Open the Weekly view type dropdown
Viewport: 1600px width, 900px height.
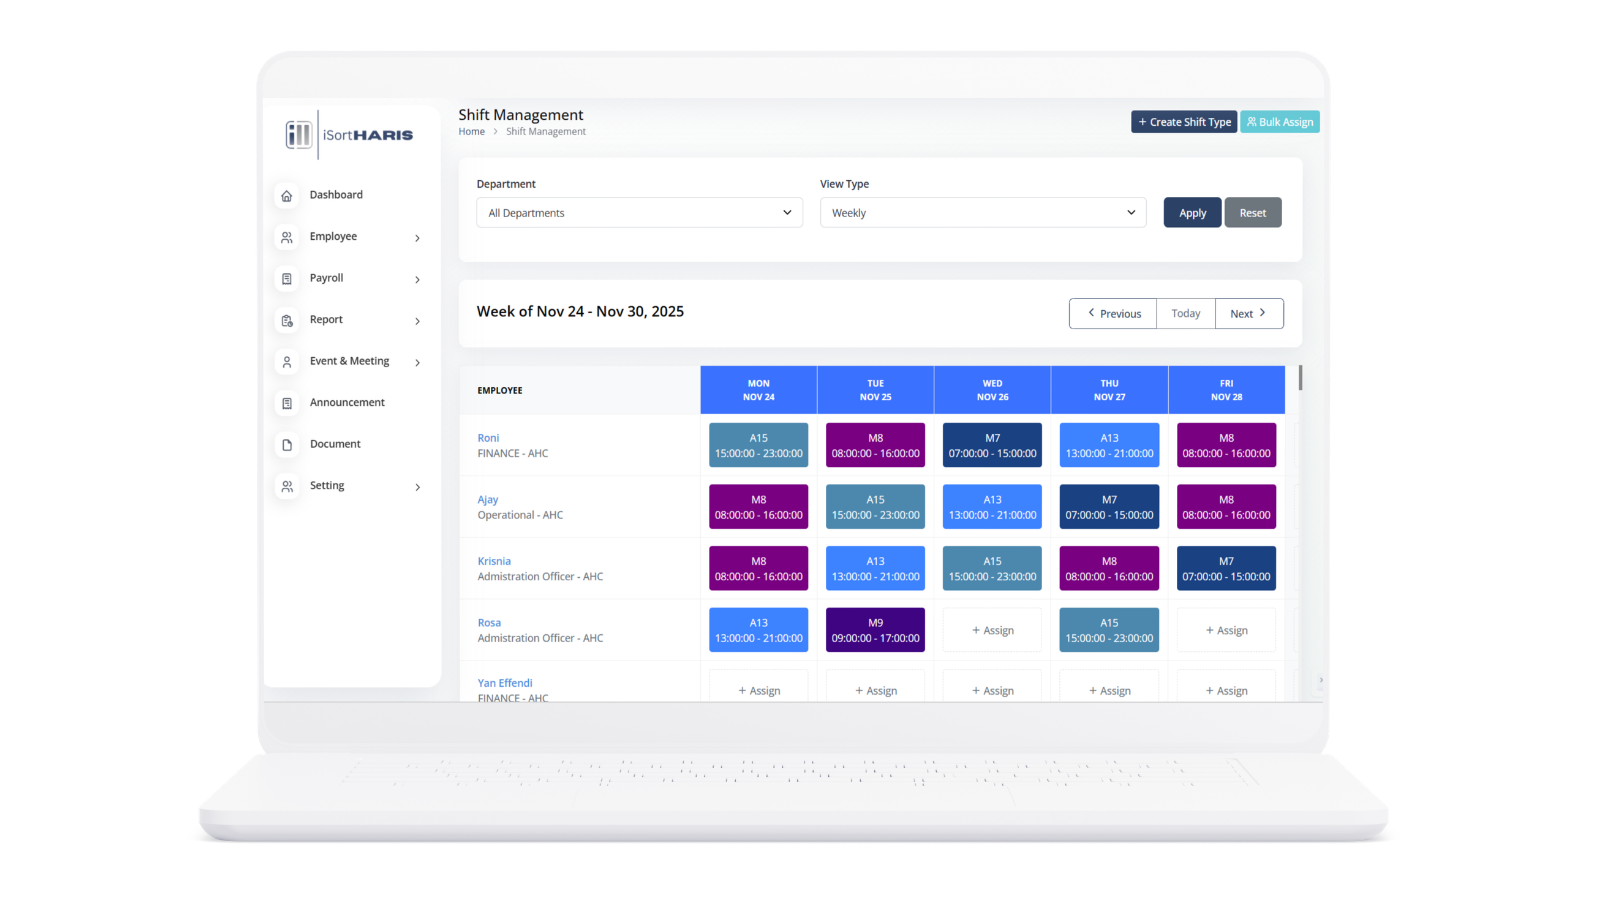983,213
